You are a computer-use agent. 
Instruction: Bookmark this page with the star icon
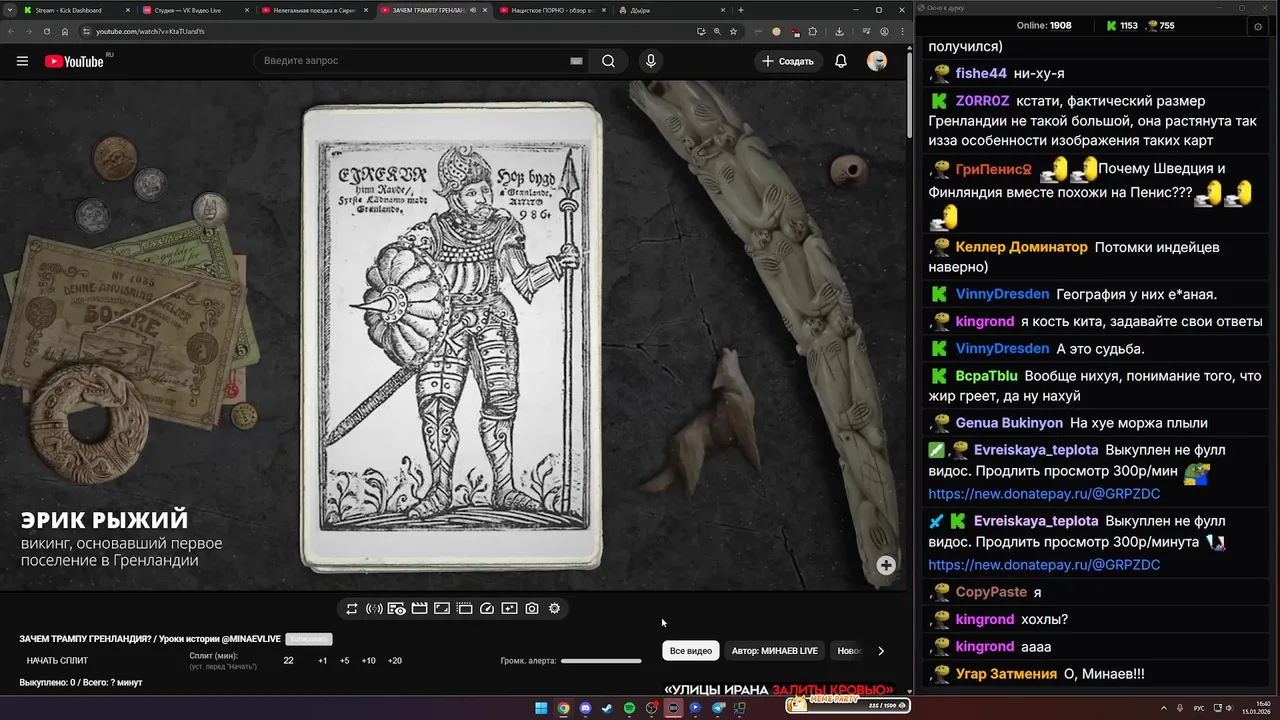tap(733, 31)
